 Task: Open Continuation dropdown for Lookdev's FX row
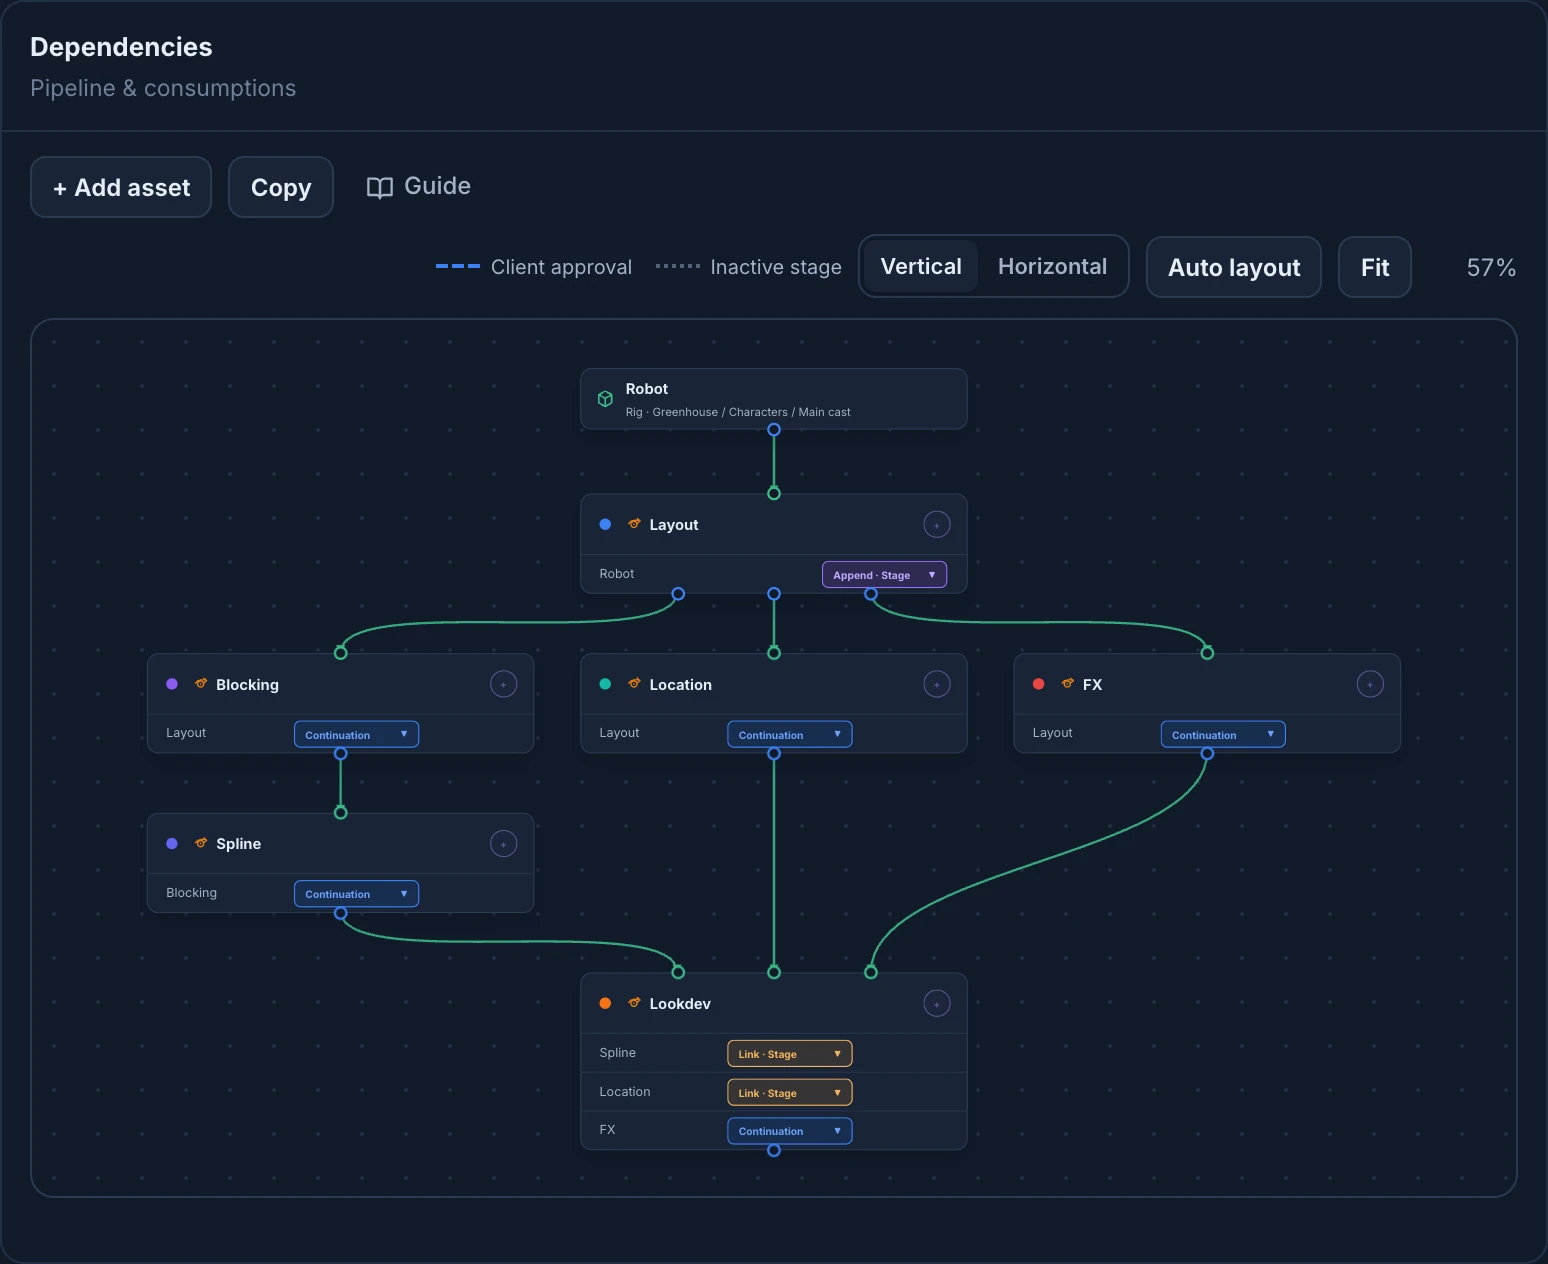click(x=790, y=1131)
